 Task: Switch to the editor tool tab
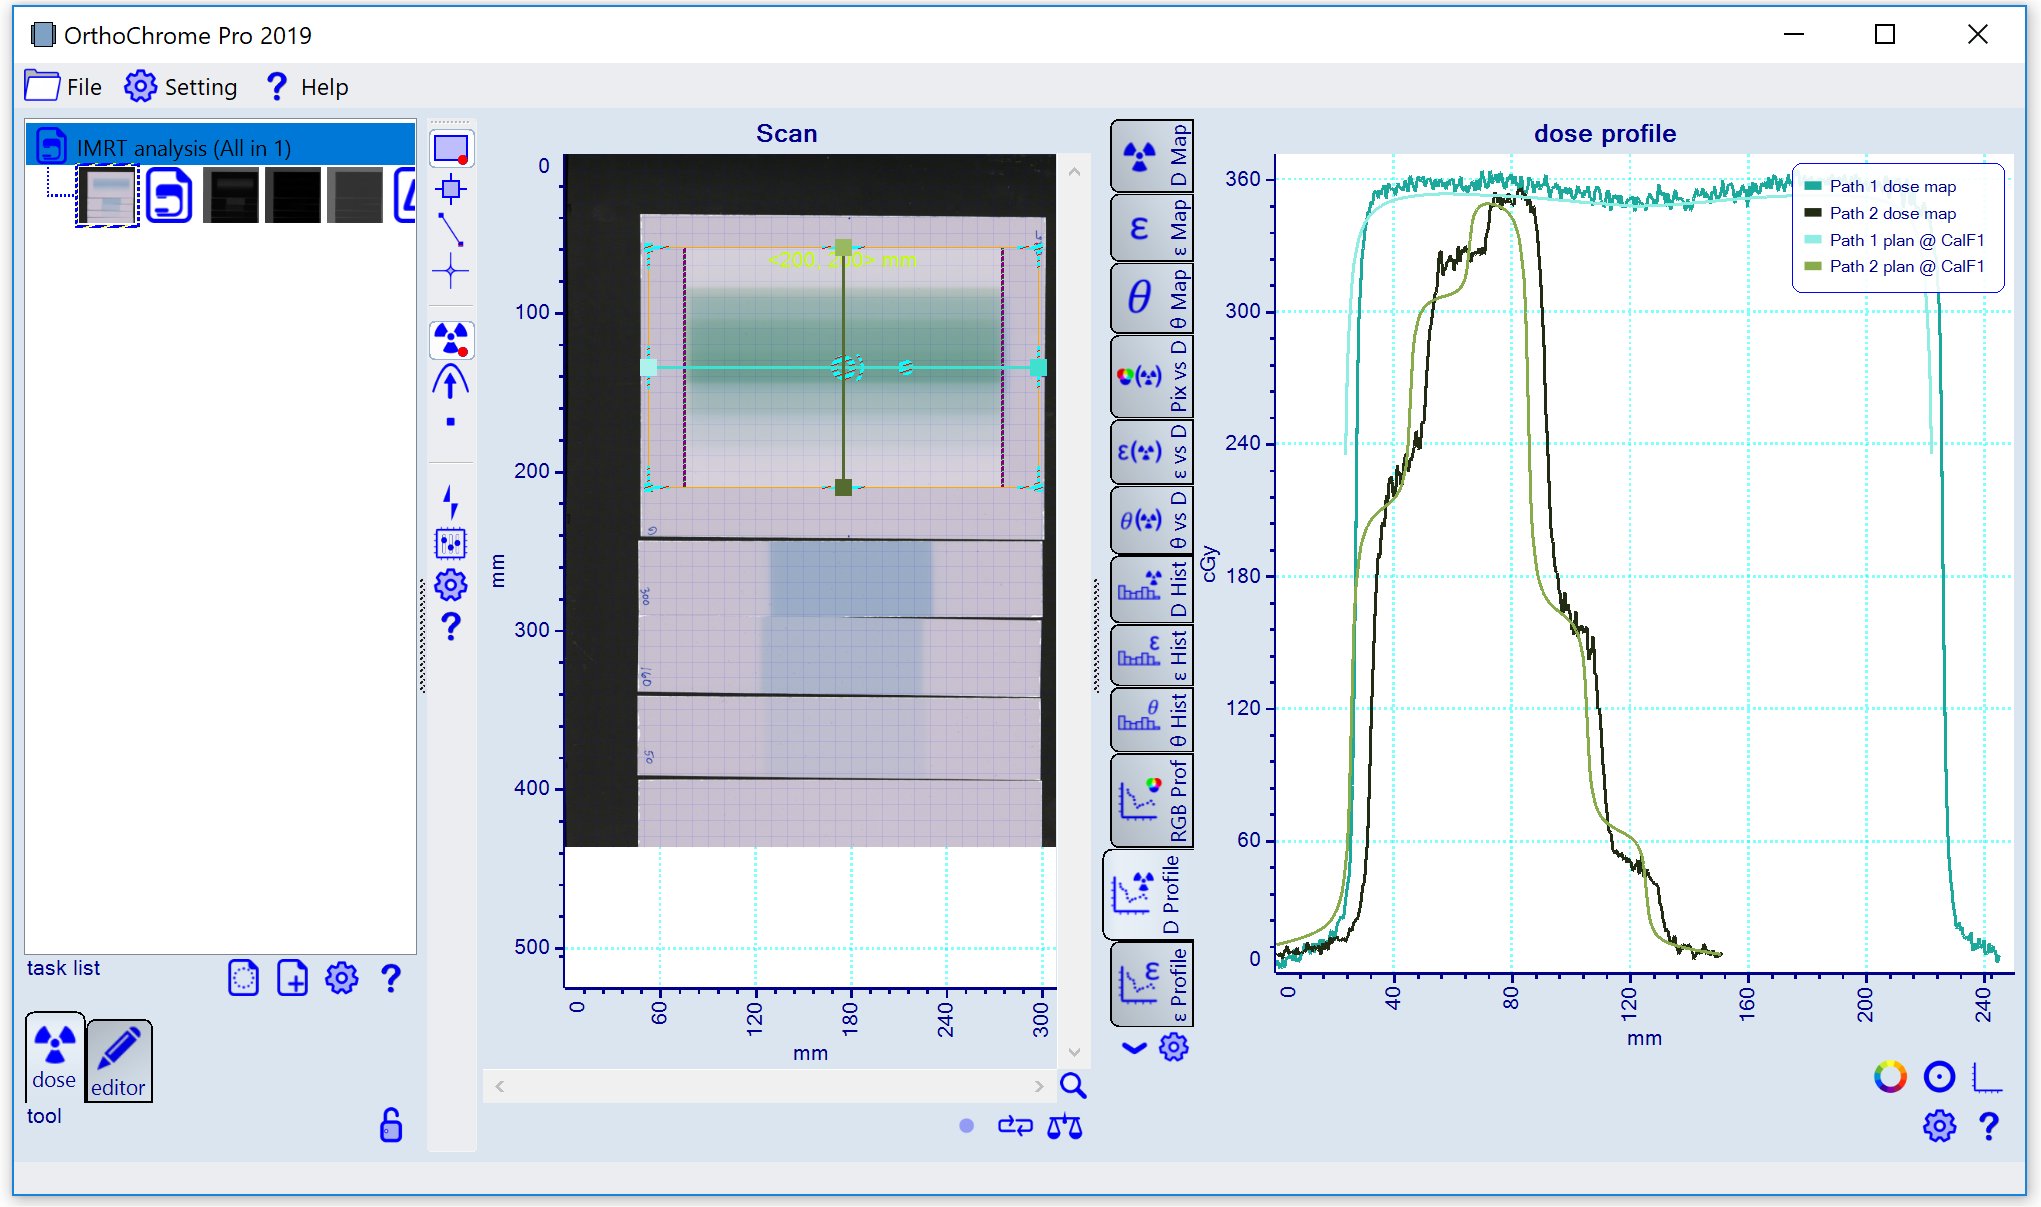(x=119, y=1062)
